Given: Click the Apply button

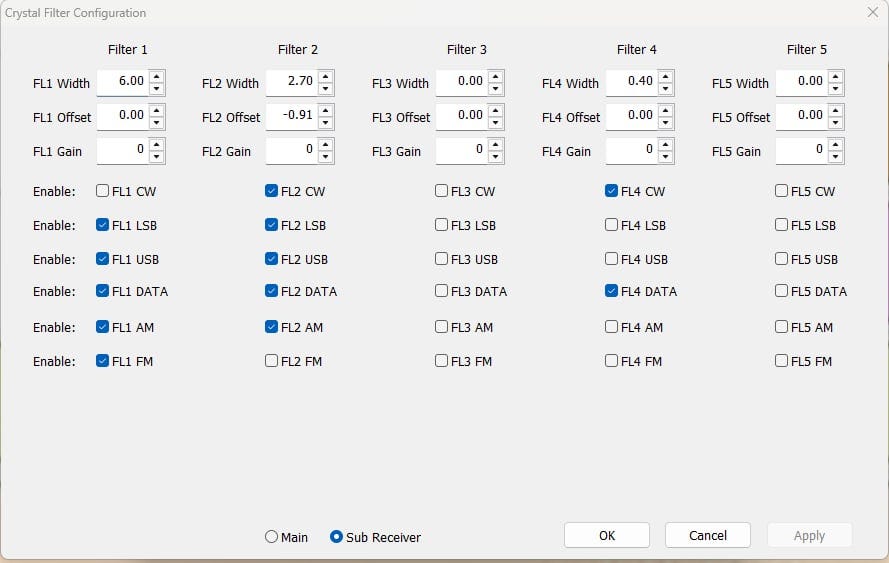Looking at the screenshot, I should pyautogui.click(x=809, y=535).
